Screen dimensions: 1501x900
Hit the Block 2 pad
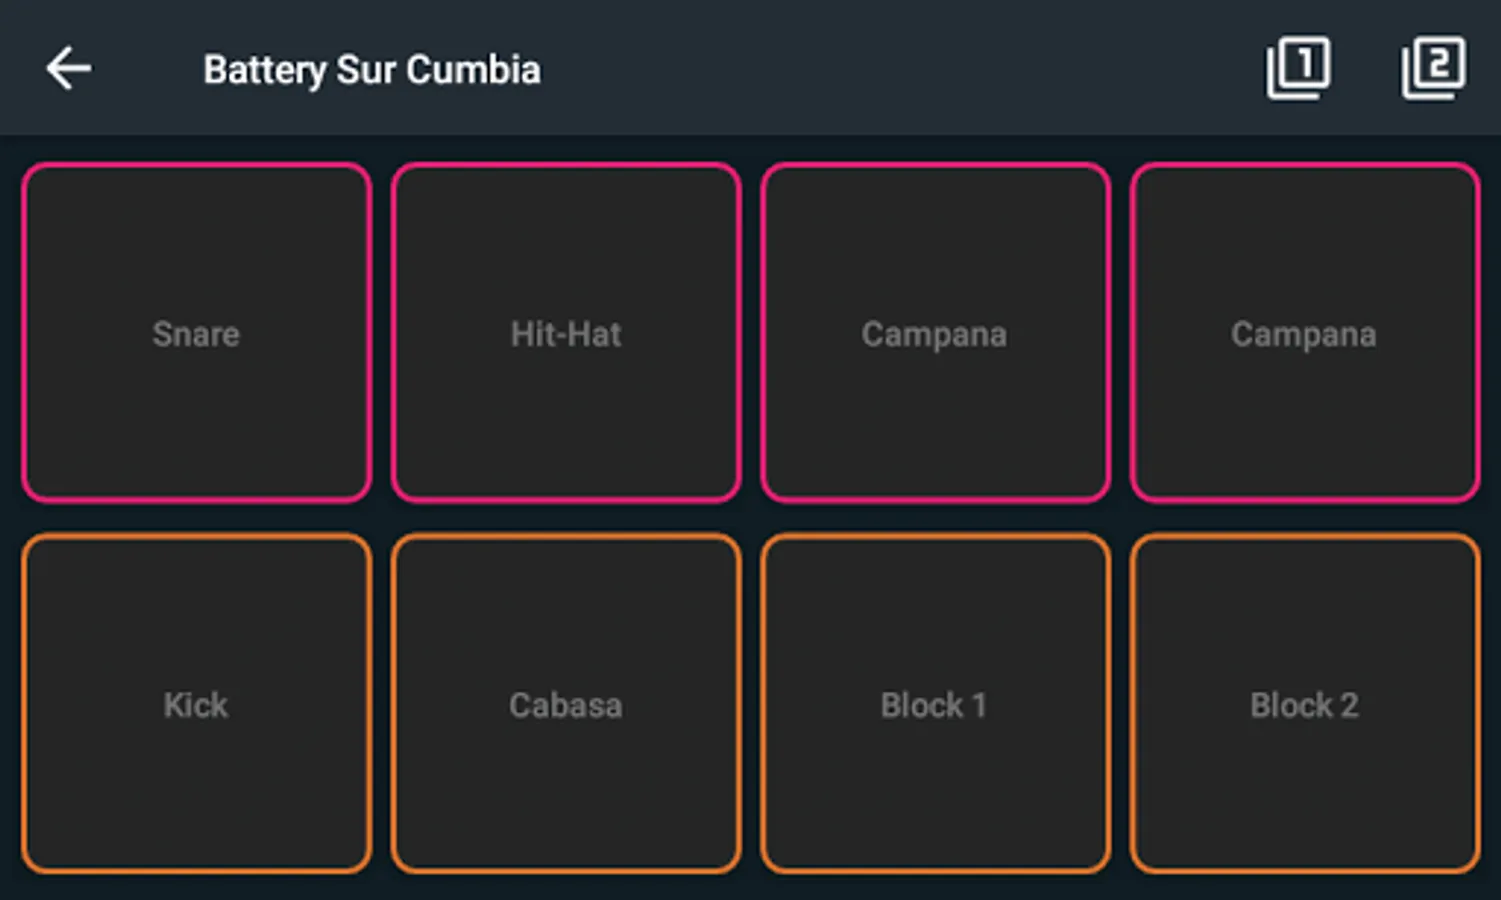click(x=1304, y=704)
